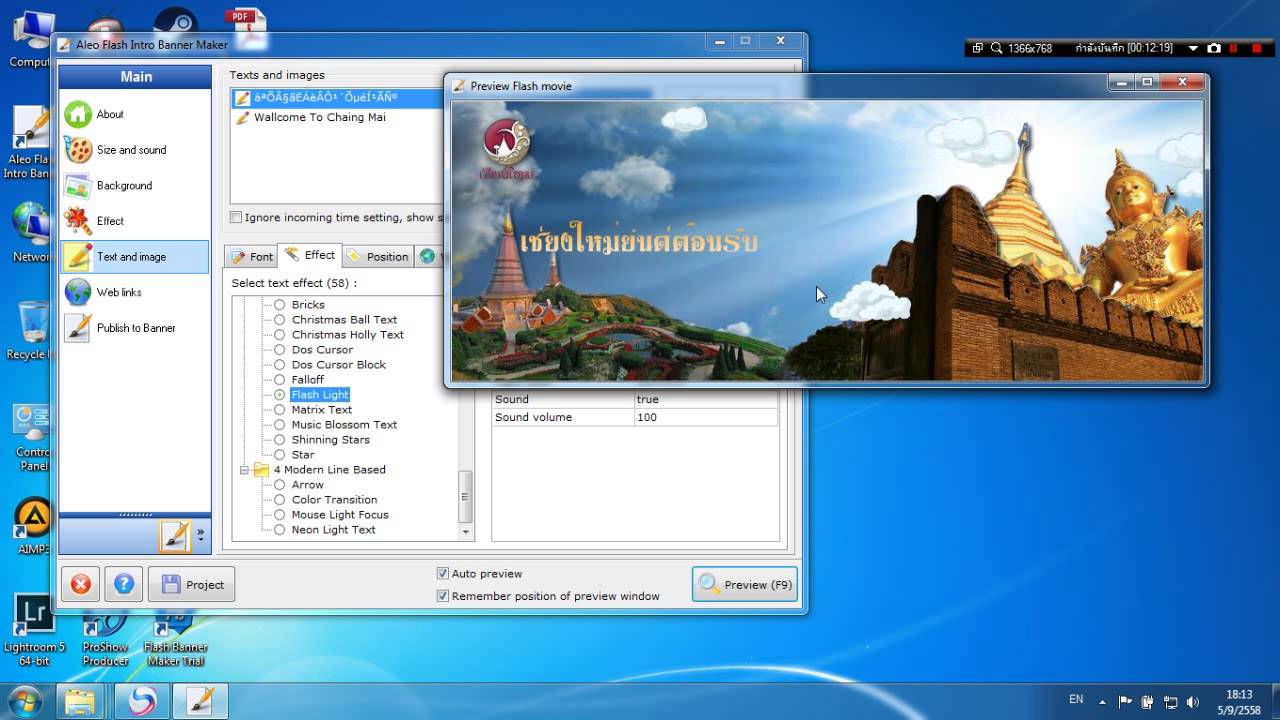Select the Dos Cursor effect
This screenshot has height=720, width=1280.
pyautogui.click(x=322, y=349)
